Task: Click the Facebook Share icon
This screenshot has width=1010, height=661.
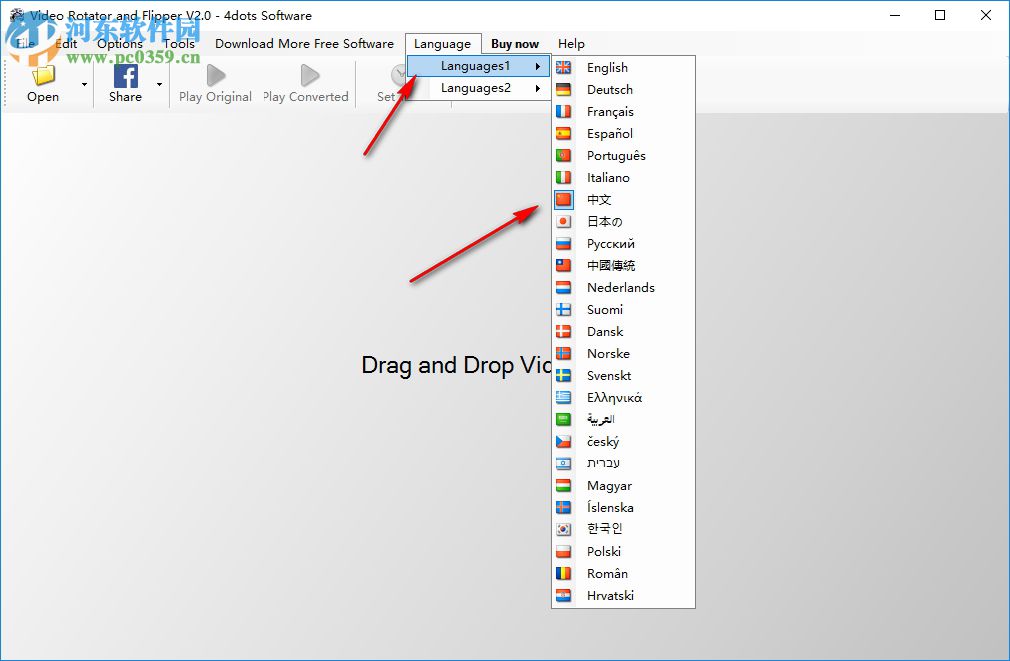Action: [126, 76]
